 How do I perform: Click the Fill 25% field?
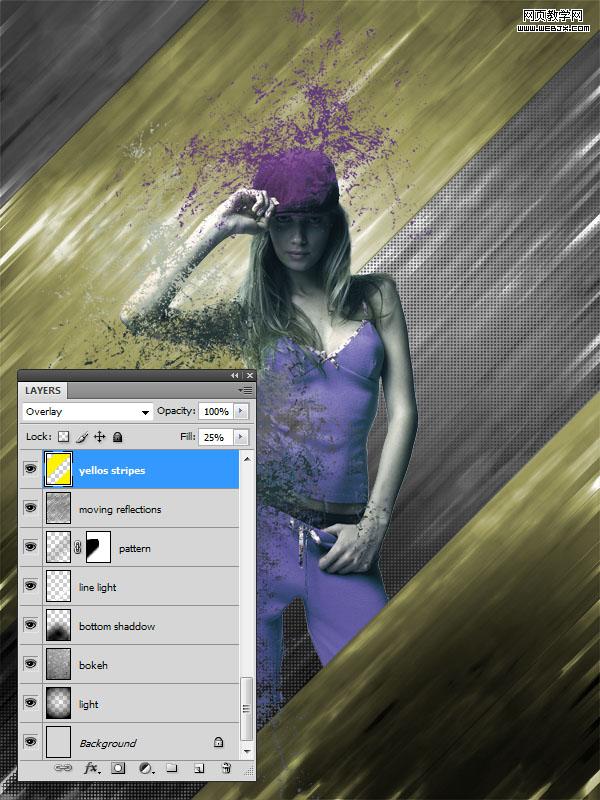click(x=216, y=437)
